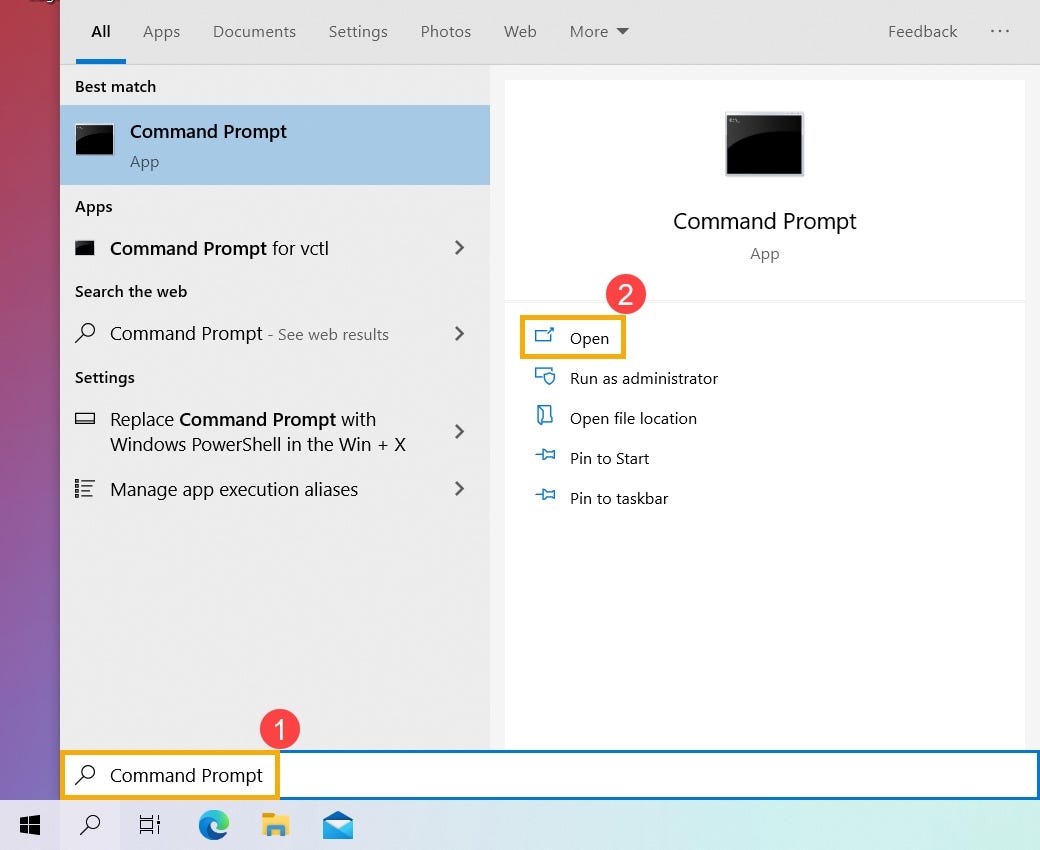Launch Microsoft Edge from the taskbar

(x=214, y=825)
